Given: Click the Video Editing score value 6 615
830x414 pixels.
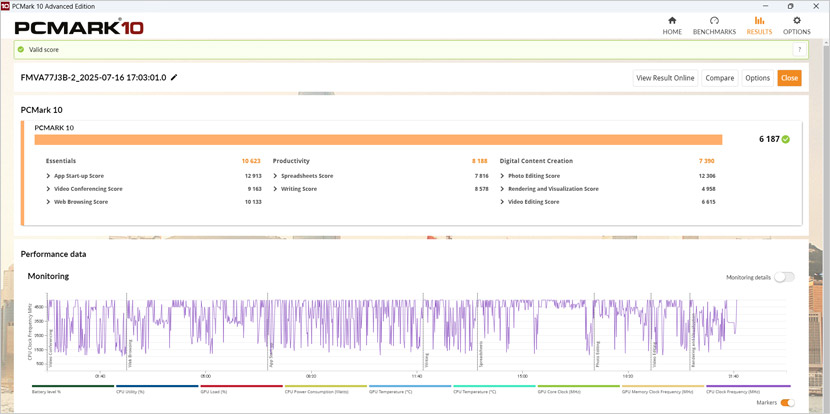Looking at the screenshot, I should [x=707, y=202].
